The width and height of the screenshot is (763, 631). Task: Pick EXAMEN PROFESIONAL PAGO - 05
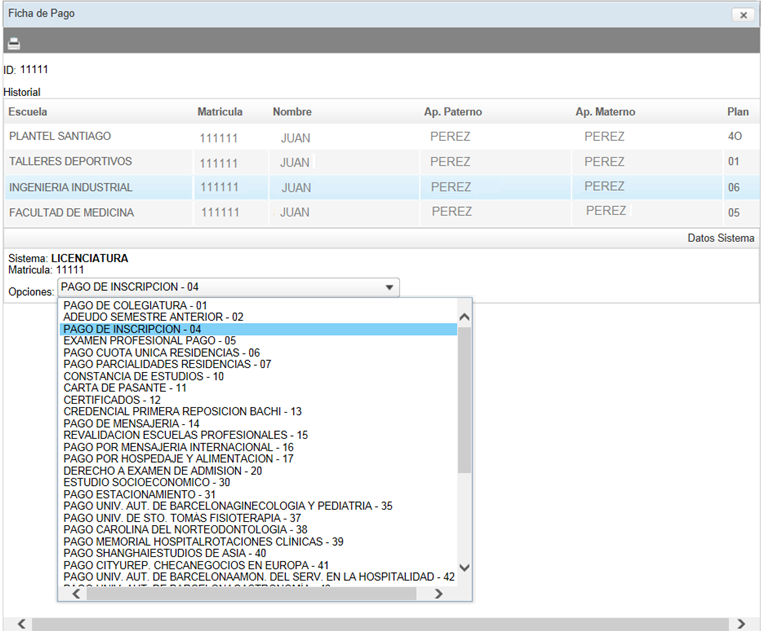pyautogui.click(x=149, y=341)
